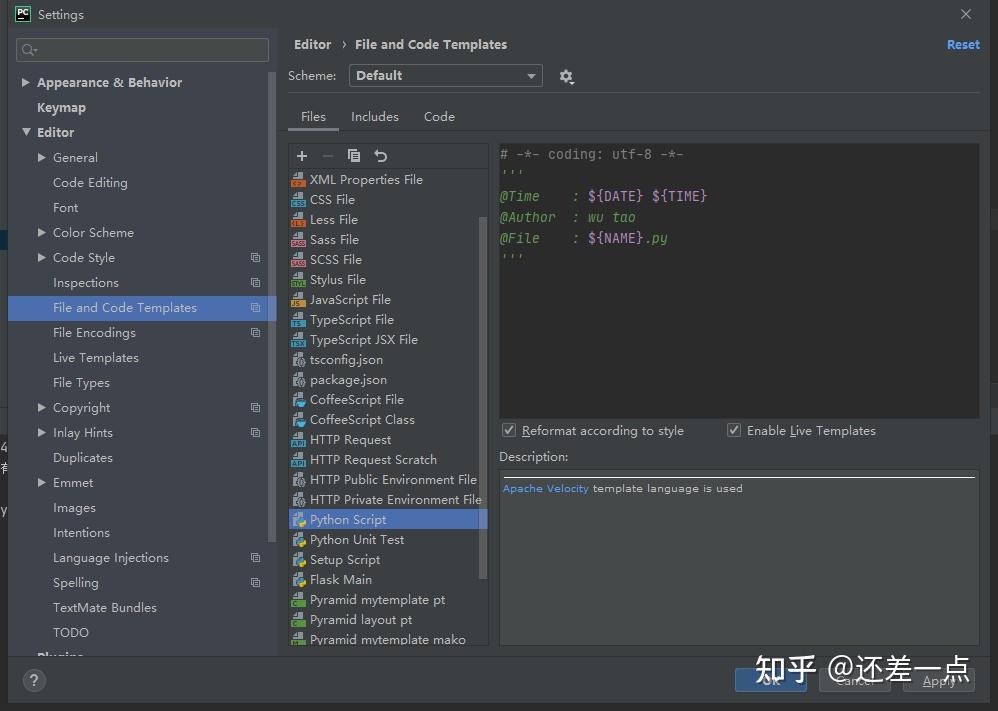Click the Editor breadcrumb
998x711 pixels.
313,45
